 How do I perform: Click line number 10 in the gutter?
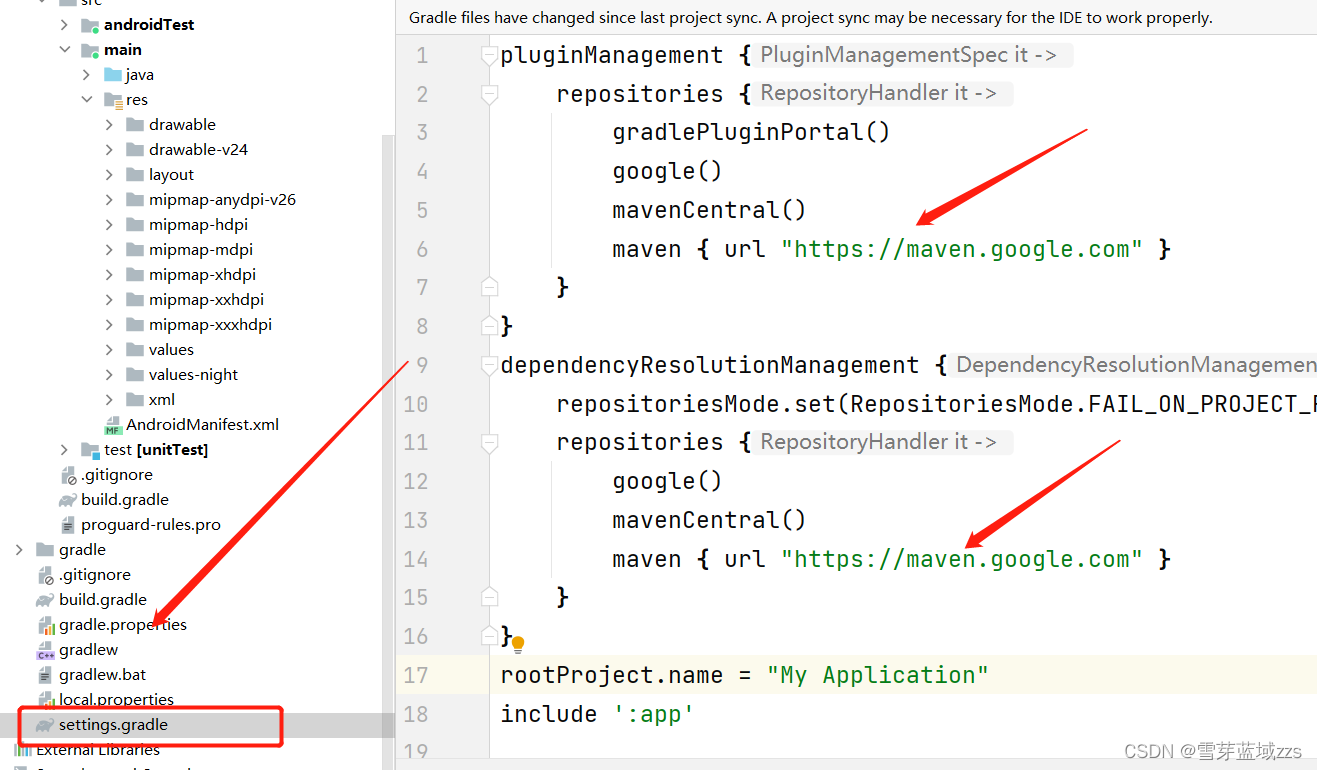(416, 404)
